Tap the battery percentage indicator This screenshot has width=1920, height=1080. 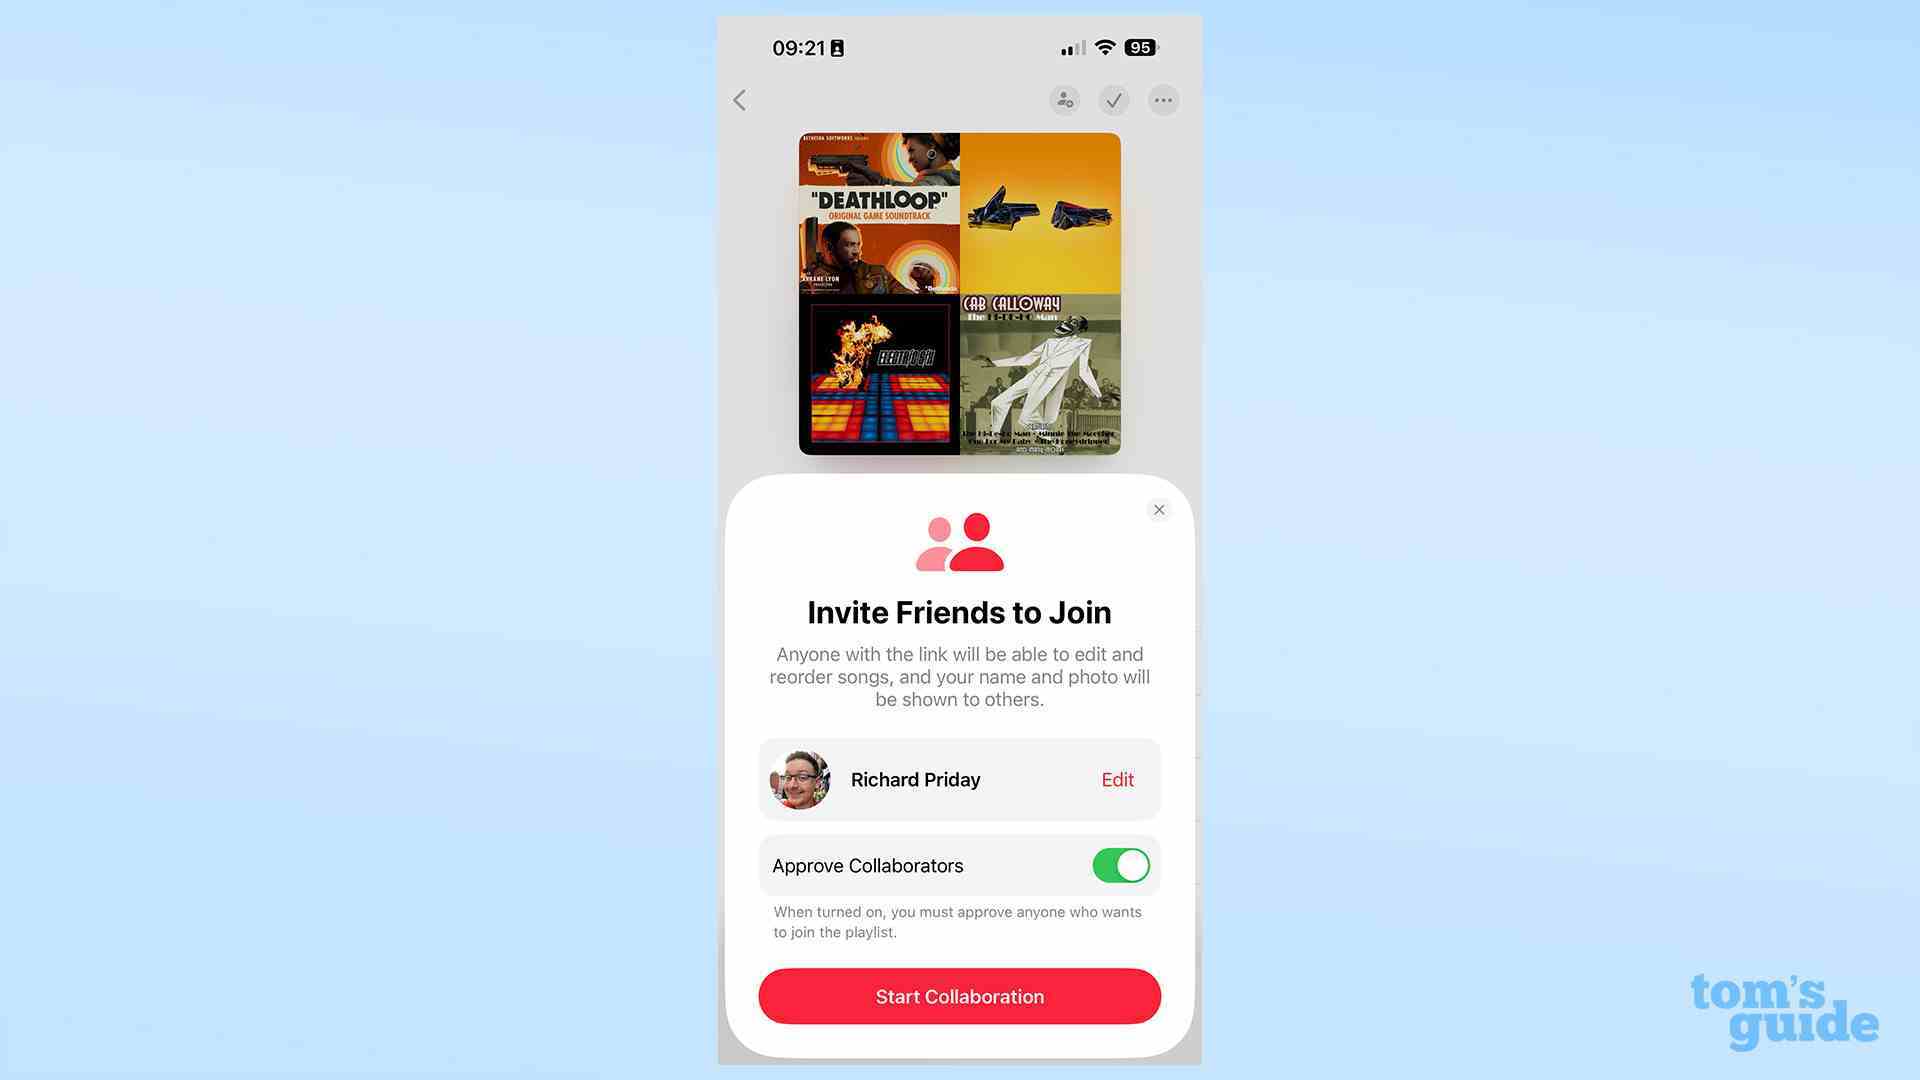pyautogui.click(x=1139, y=47)
